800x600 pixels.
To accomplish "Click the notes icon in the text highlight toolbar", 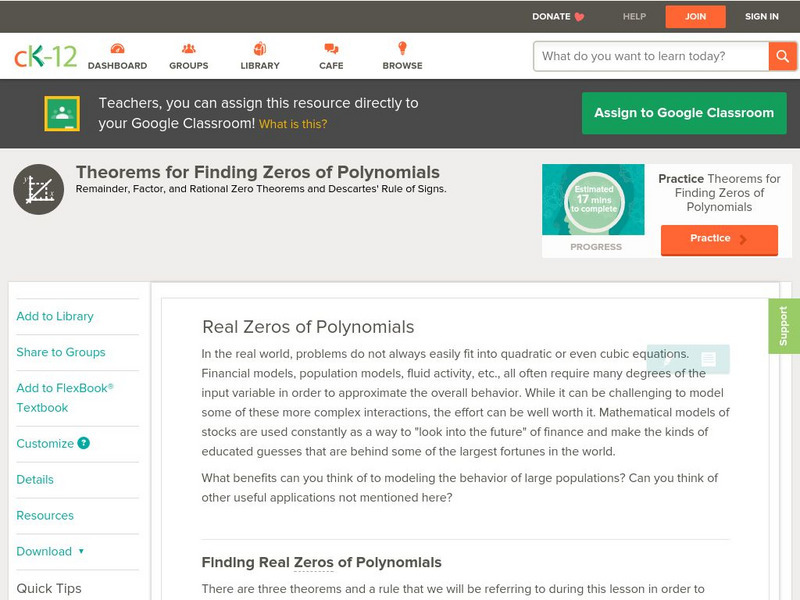I will point(708,359).
